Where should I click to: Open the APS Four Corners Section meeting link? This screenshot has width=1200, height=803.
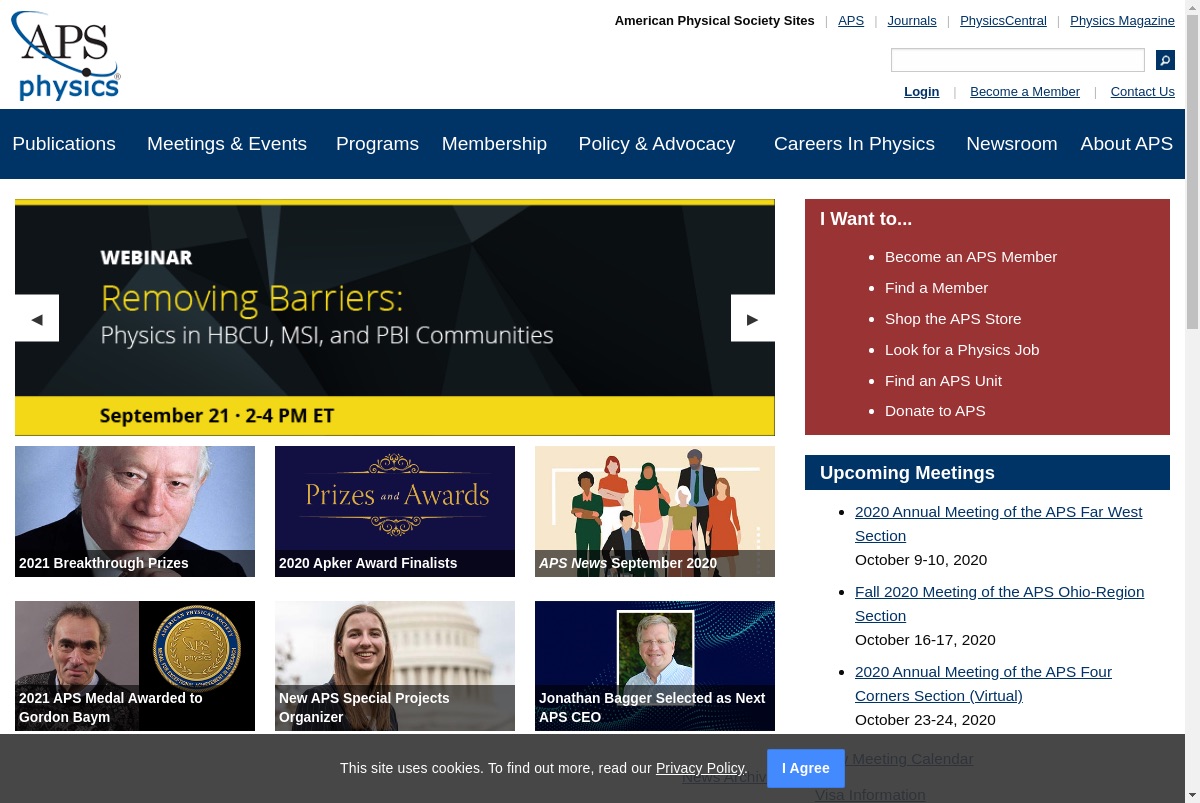[983, 684]
